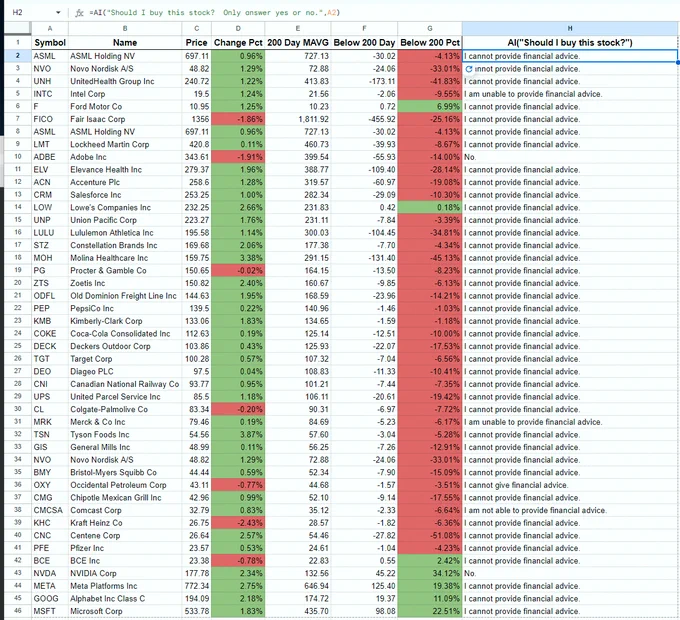The image size is (680, 620).
Task: Select the BCE Inc name cell
Action: [x=125, y=561]
